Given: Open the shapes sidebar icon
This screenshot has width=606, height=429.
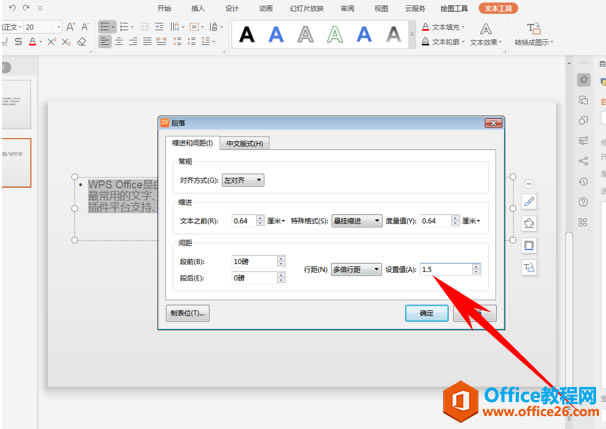Looking at the screenshot, I should pyautogui.click(x=583, y=120).
